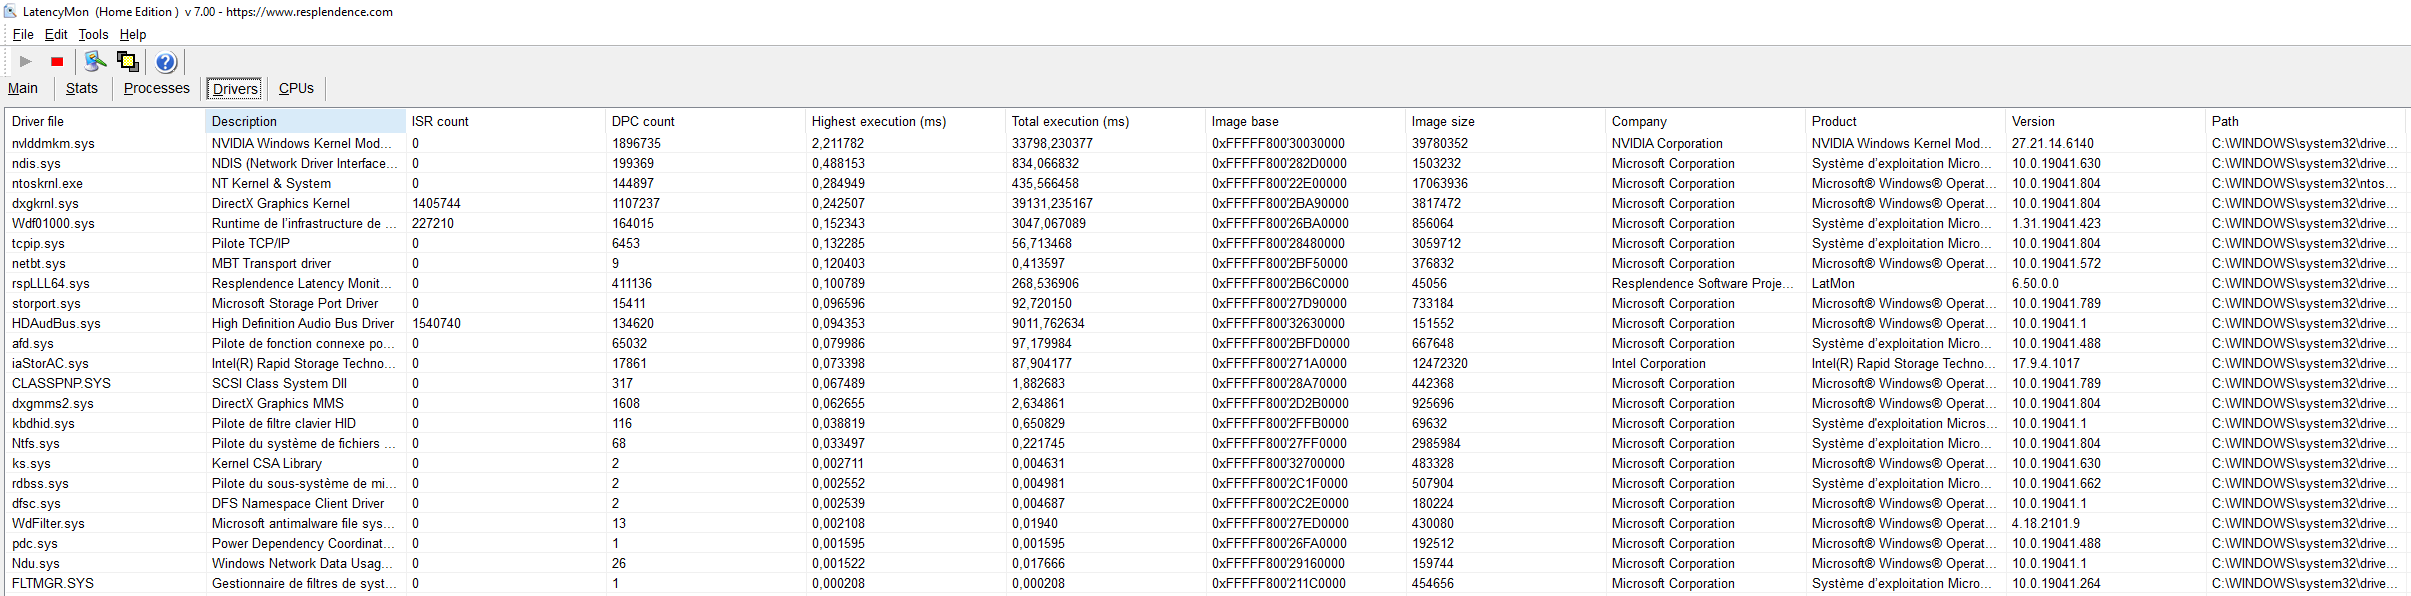Select the nvlddmkm.sys driver row
Screen dimensions: 2411x596
53,143
